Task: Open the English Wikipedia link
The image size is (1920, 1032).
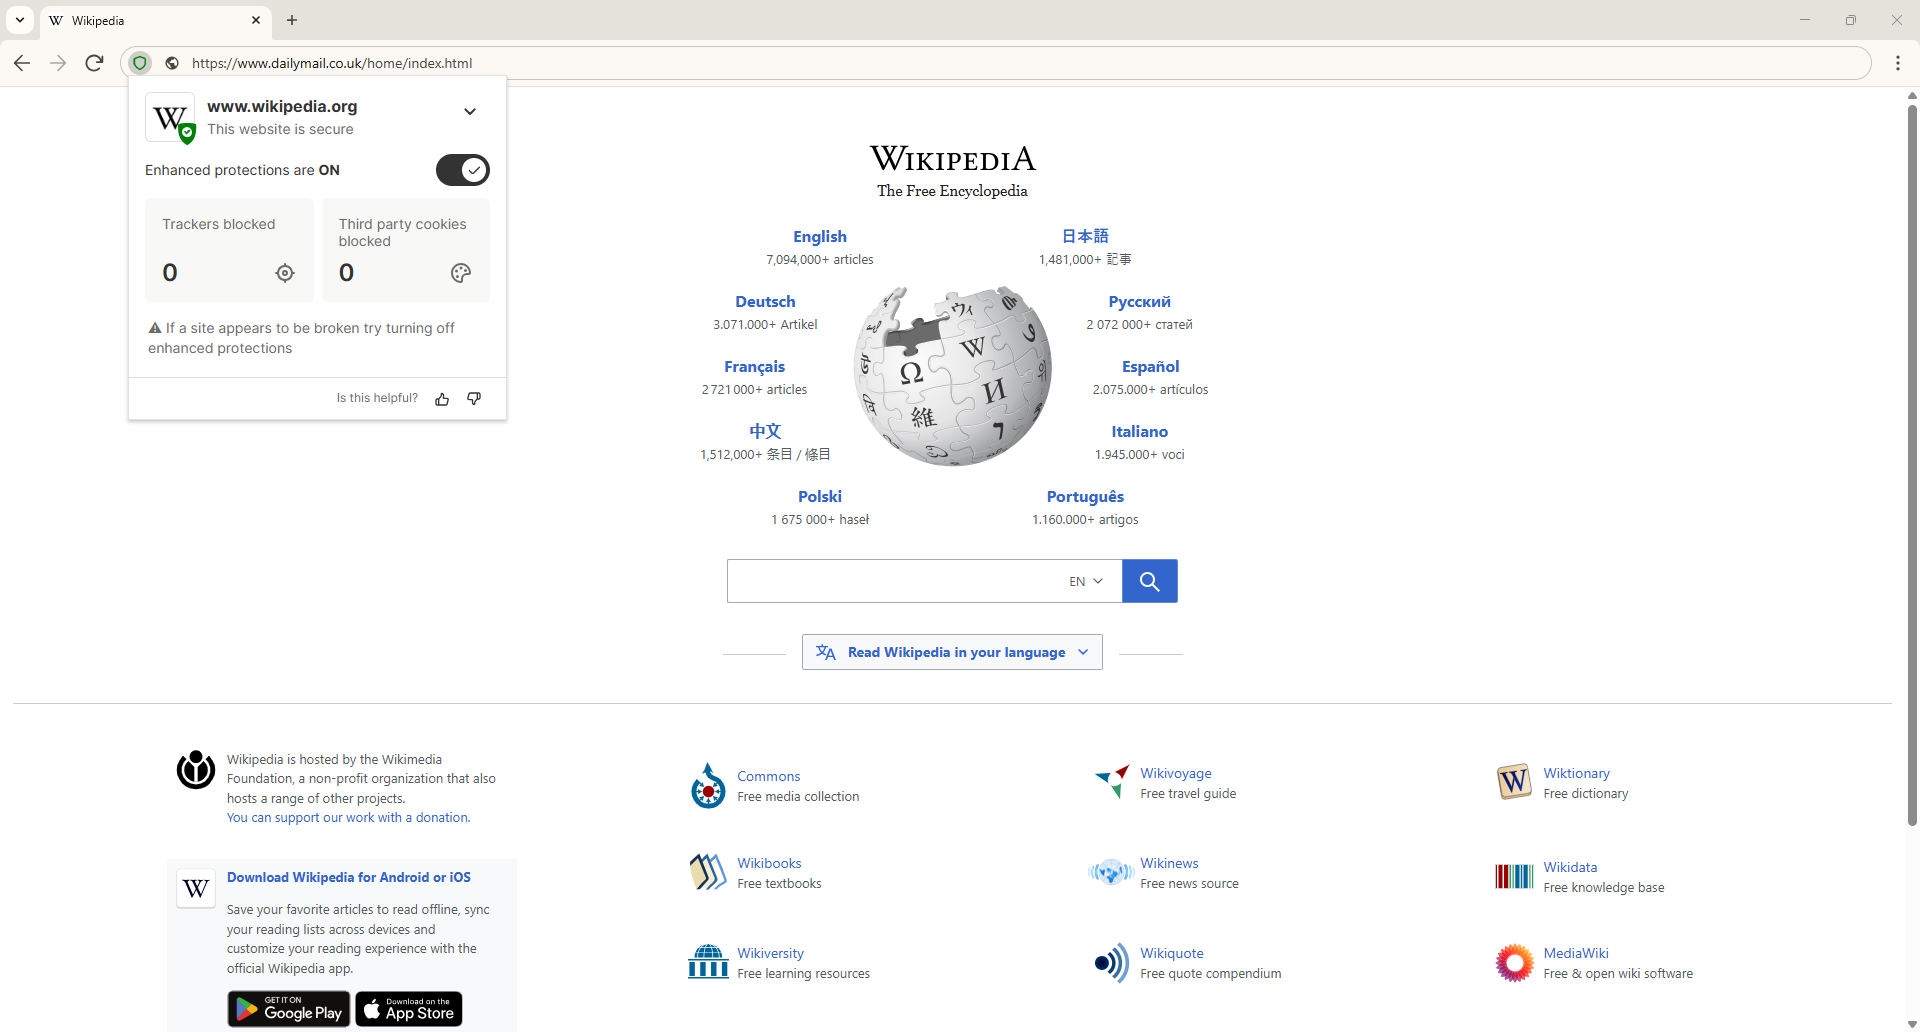Action: [819, 237]
